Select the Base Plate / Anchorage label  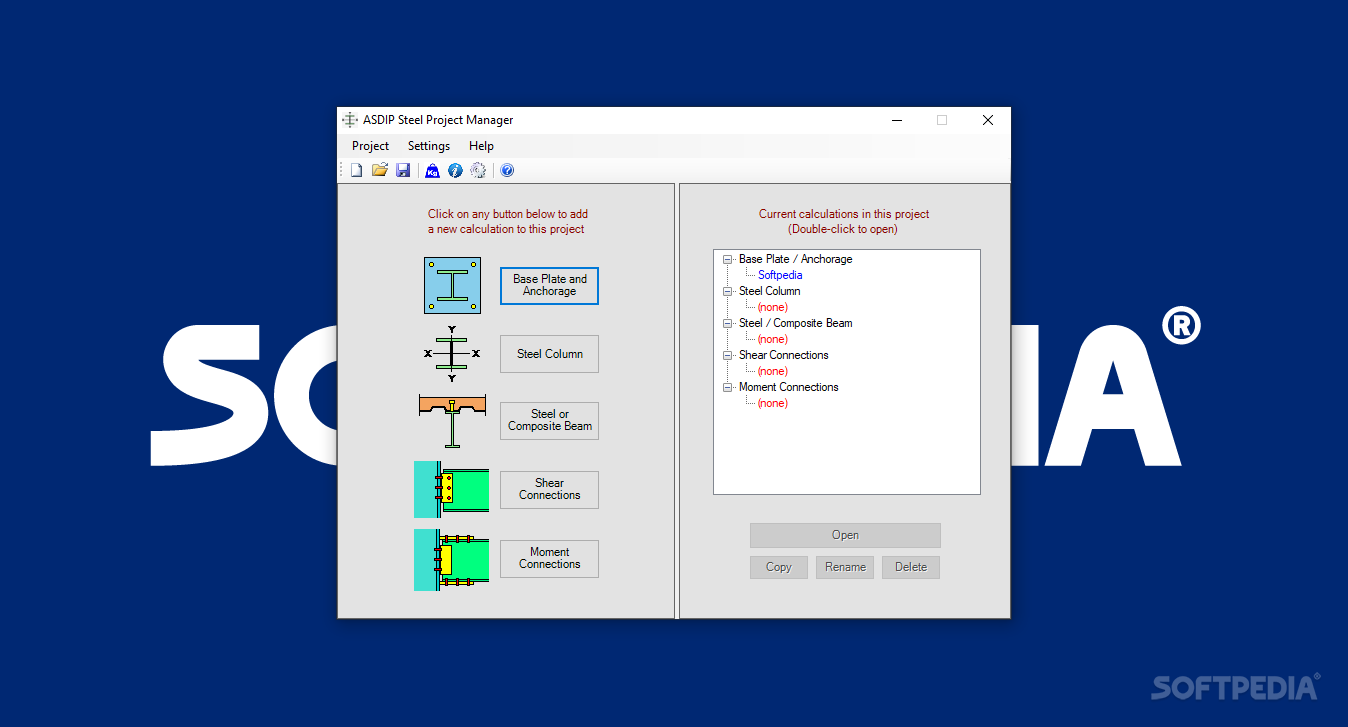pos(796,259)
